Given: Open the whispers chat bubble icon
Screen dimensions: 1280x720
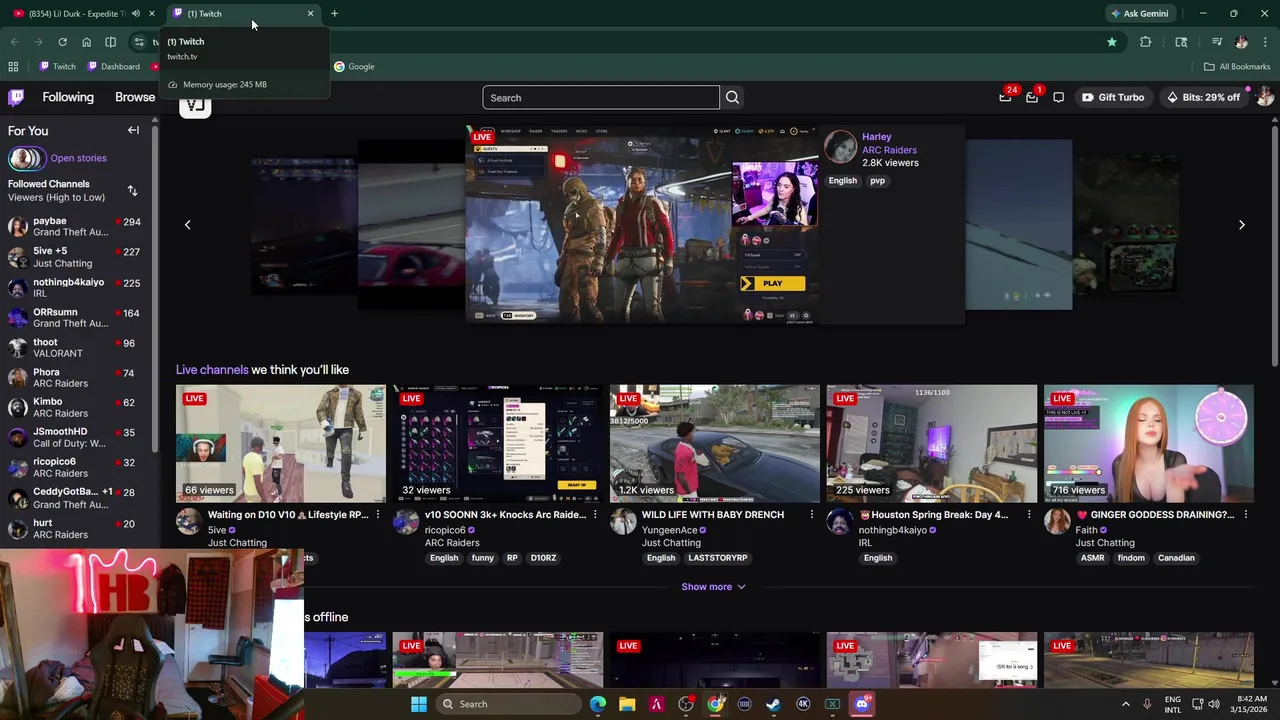Looking at the screenshot, I should coord(1058,97).
